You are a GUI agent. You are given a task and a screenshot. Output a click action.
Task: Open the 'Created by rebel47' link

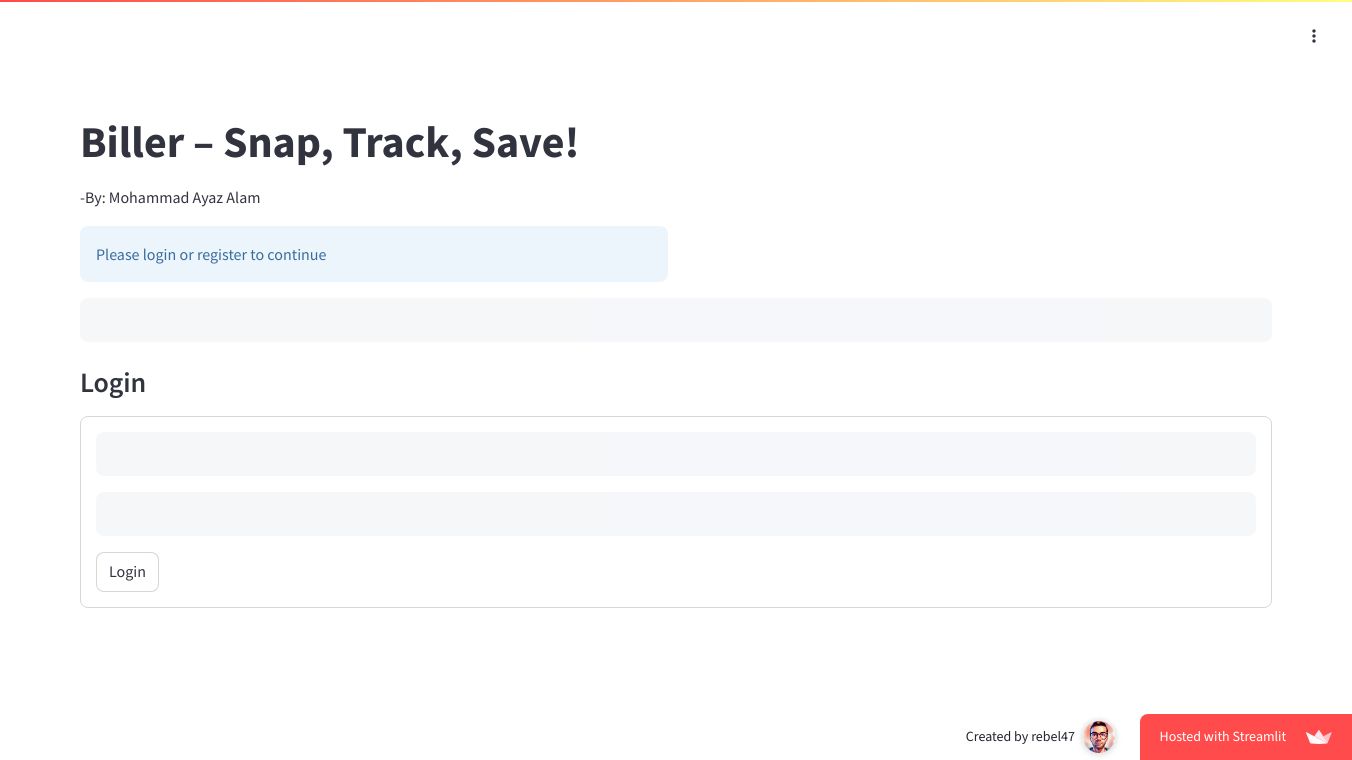coord(1020,737)
